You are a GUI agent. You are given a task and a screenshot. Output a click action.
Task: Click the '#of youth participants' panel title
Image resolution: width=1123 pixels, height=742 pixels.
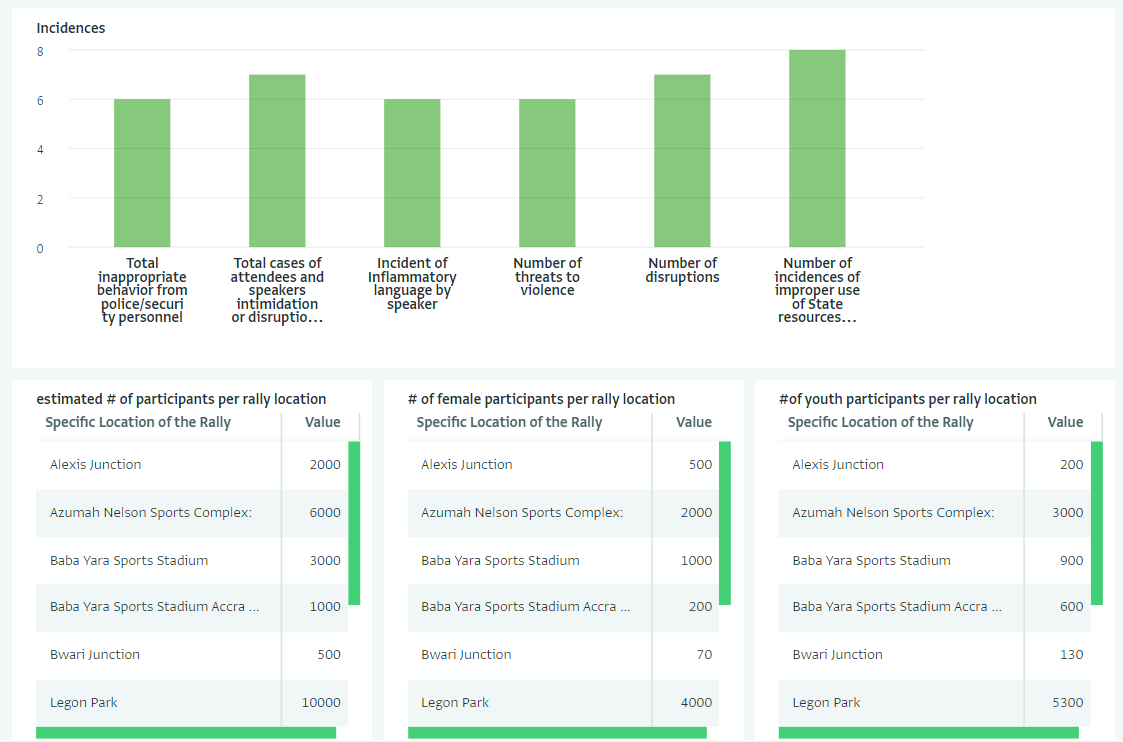pos(908,399)
